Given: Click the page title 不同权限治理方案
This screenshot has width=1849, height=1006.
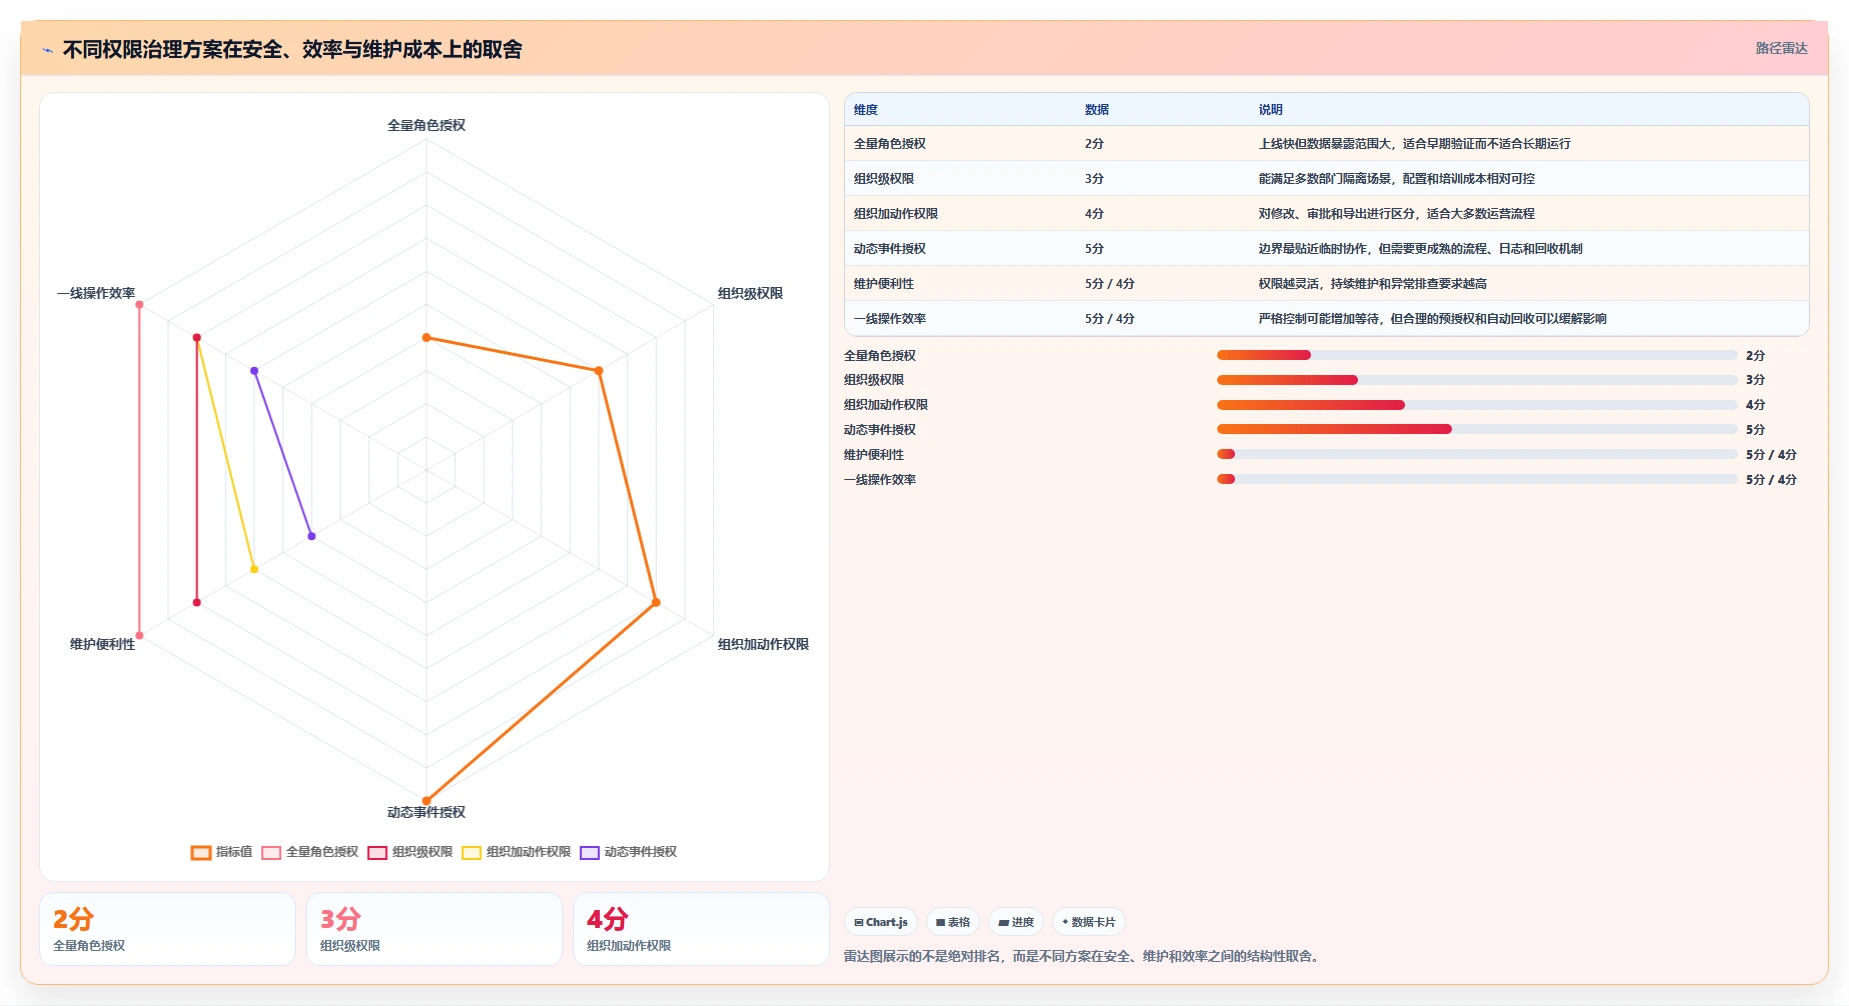Looking at the screenshot, I should pyautogui.click(x=292, y=50).
